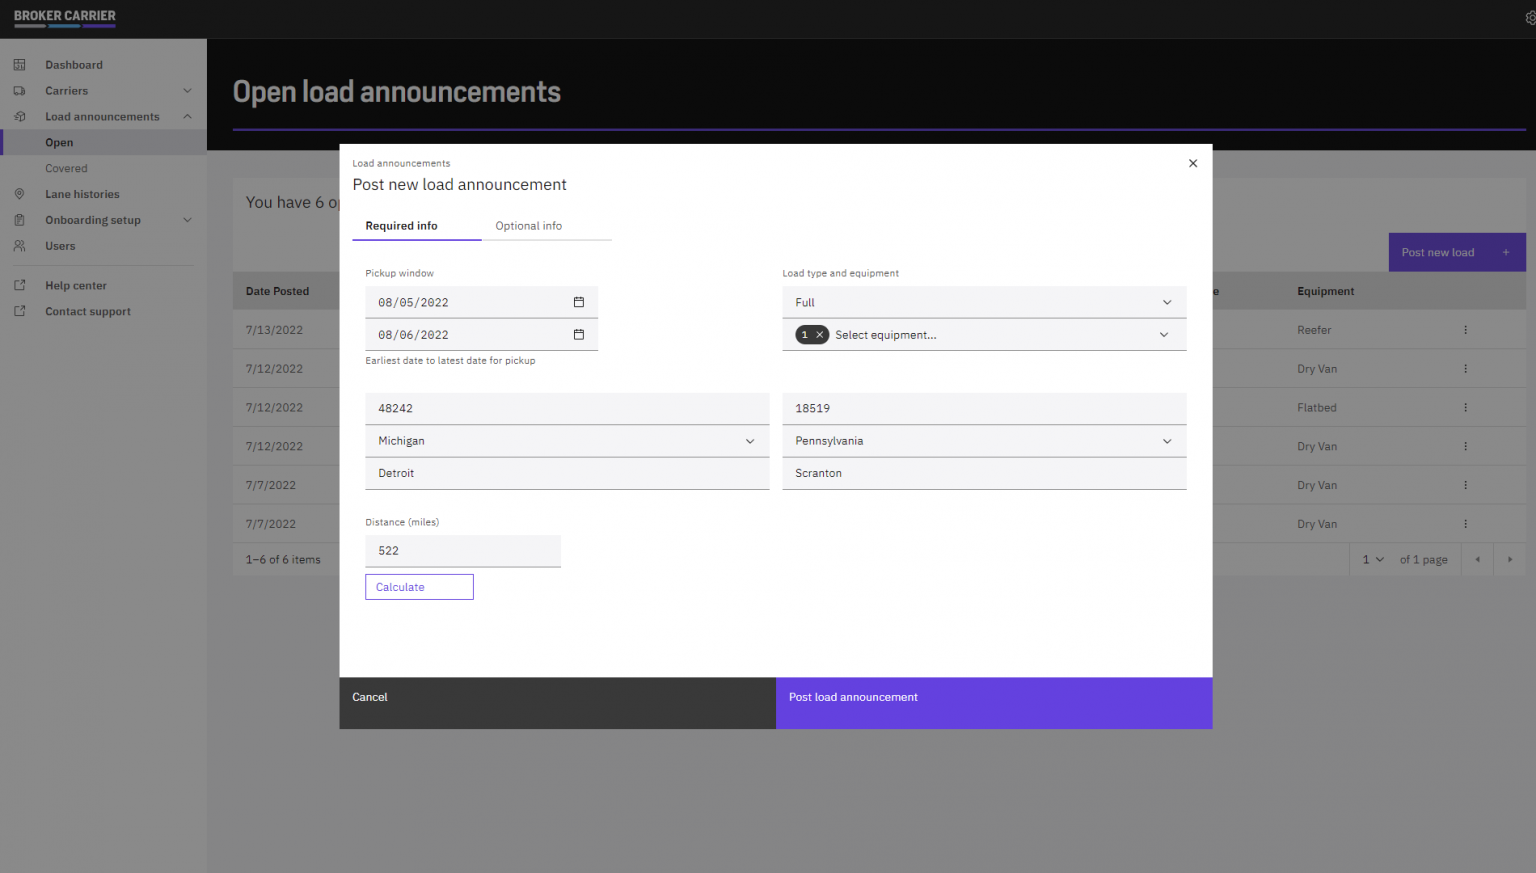Go to the previous table page
The width and height of the screenshot is (1536, 873).
coord(1477,560)
